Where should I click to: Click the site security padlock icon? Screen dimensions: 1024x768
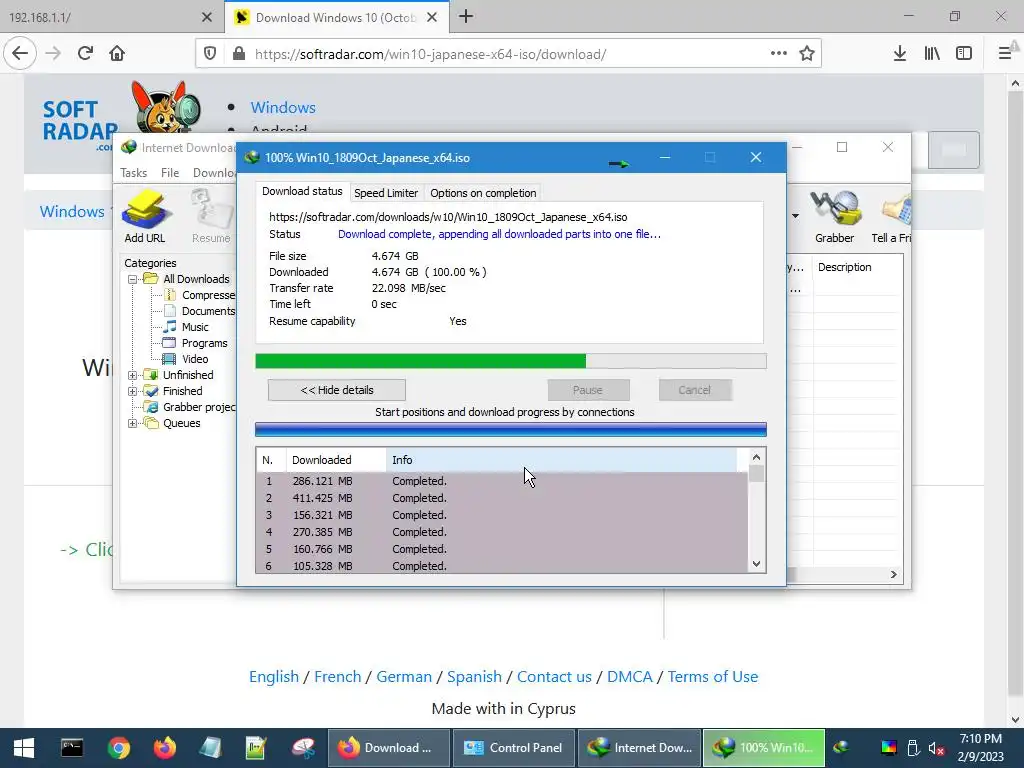239,54
